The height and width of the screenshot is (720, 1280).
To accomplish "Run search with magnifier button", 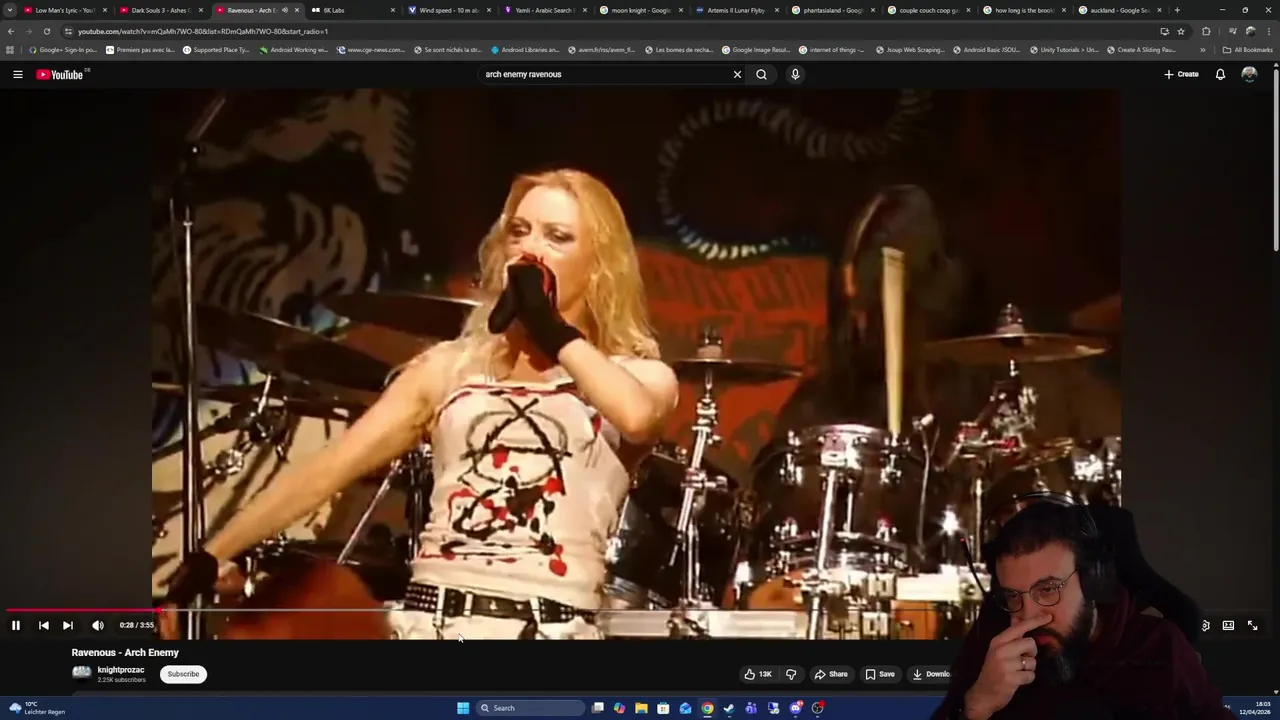I will [762, 74].
